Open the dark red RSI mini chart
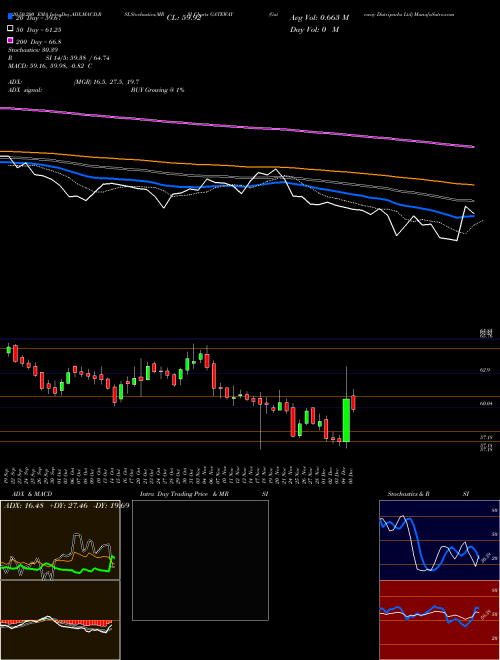500x660 pixels. click(439, 620)
